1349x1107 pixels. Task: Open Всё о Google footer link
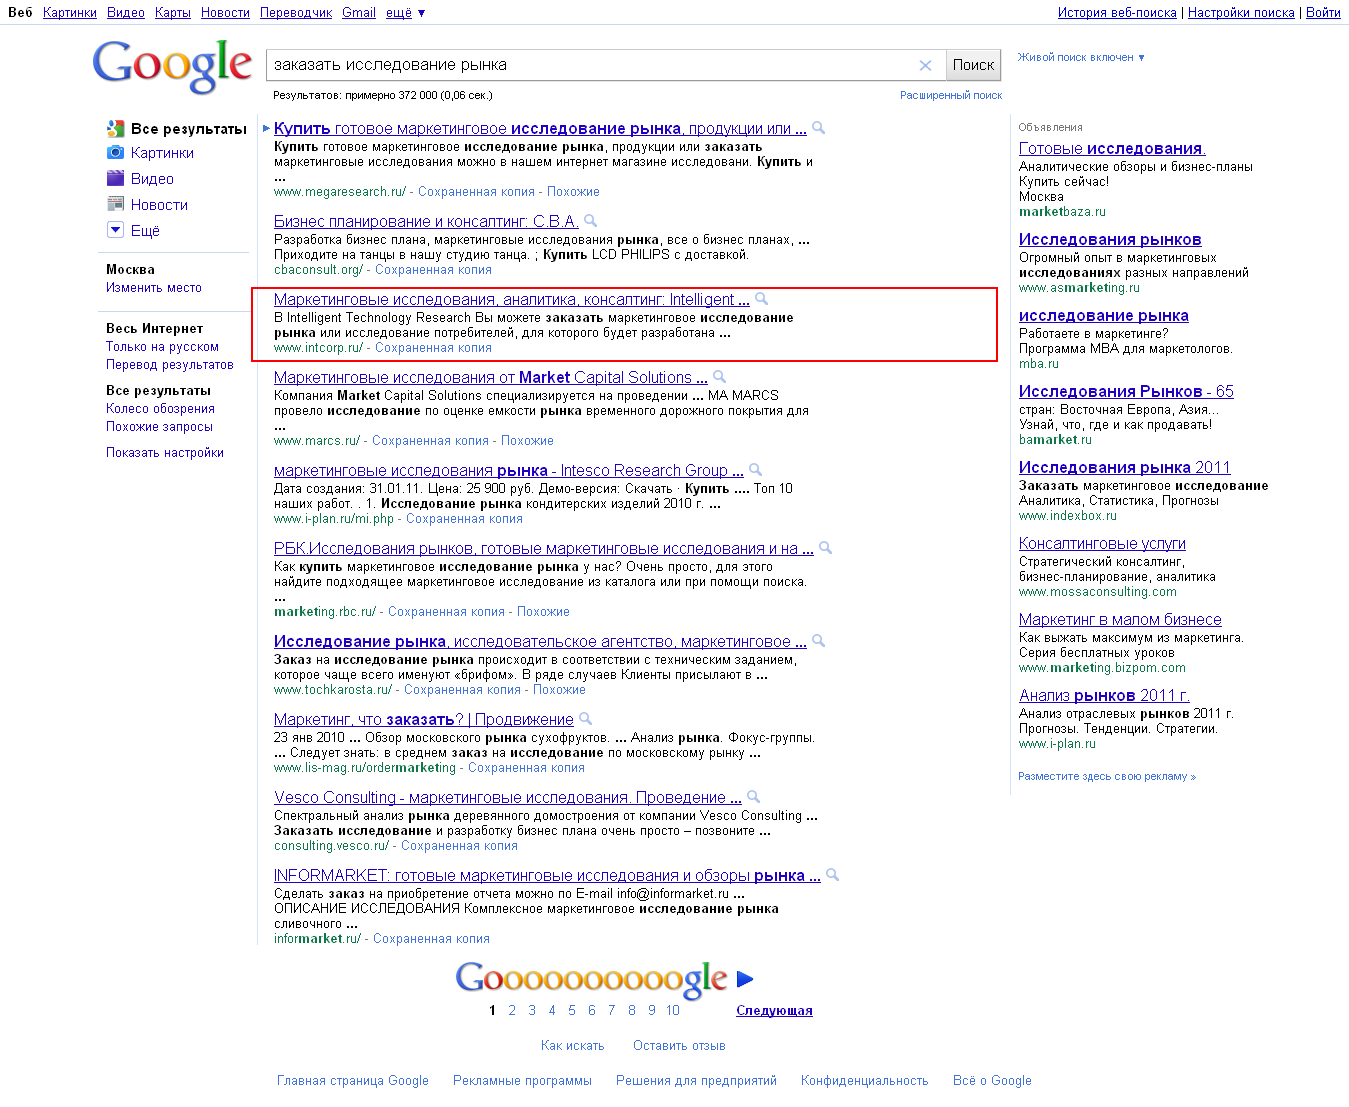(x=992, y=1081)
